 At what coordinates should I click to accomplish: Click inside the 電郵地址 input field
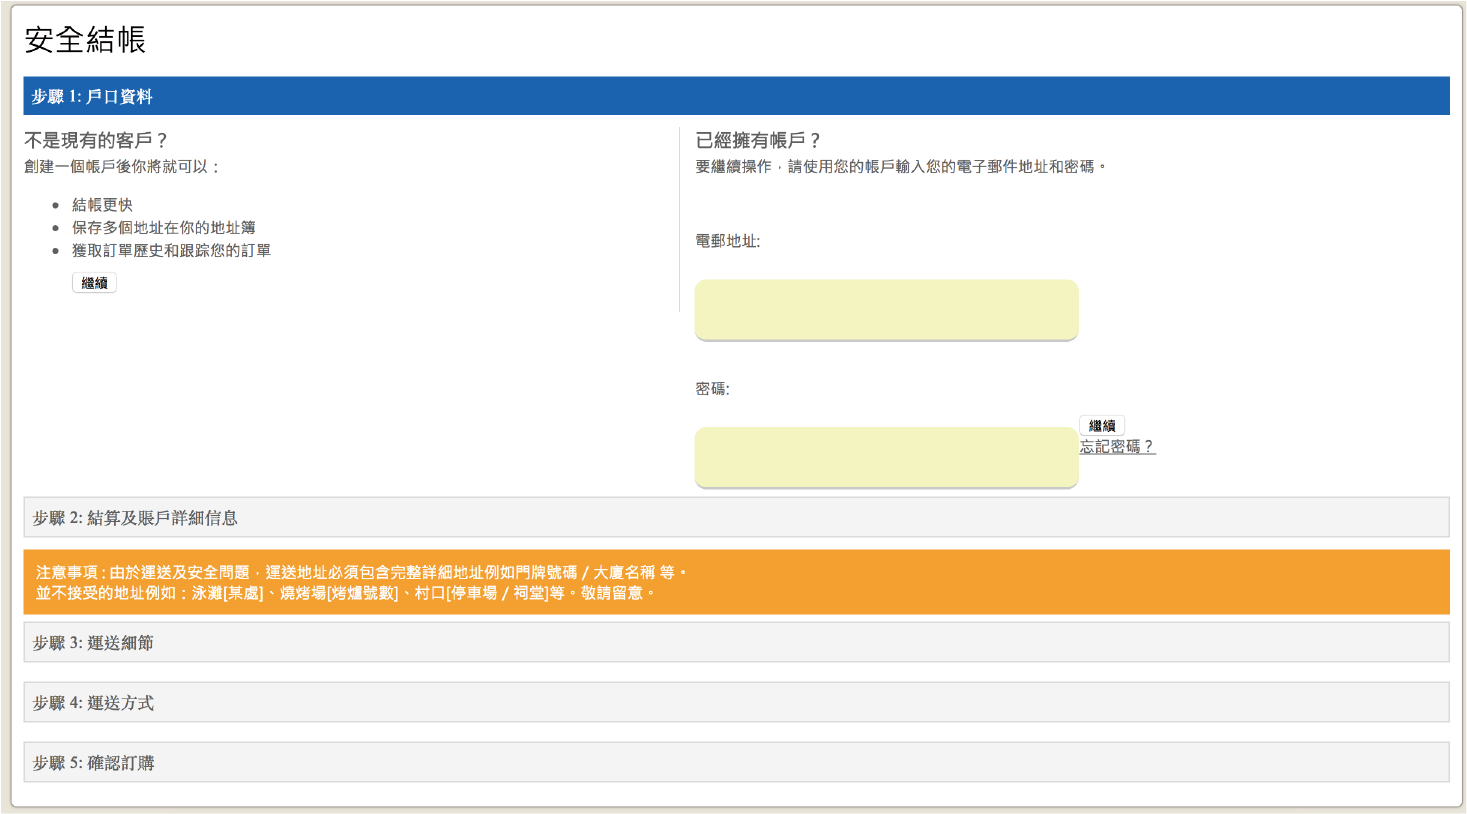886,309
